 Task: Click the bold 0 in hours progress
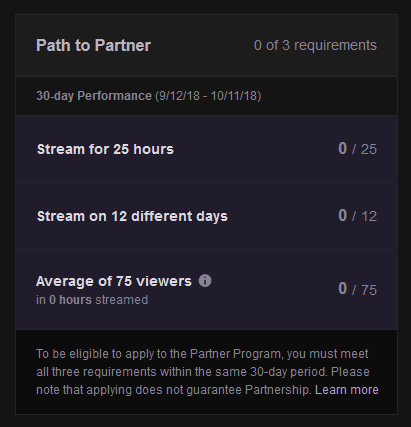click(x=343, y=148)
